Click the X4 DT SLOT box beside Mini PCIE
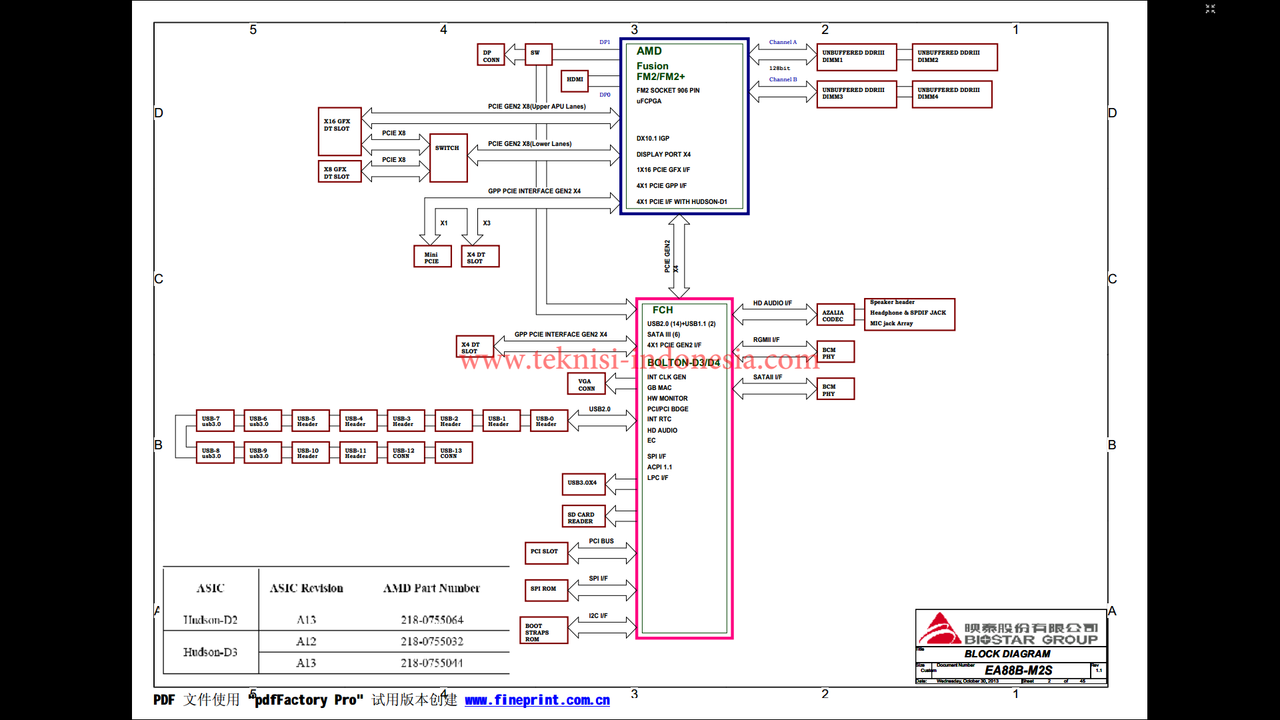Image resolution: width=1280 pixels, height=720 pixels. 480,256
